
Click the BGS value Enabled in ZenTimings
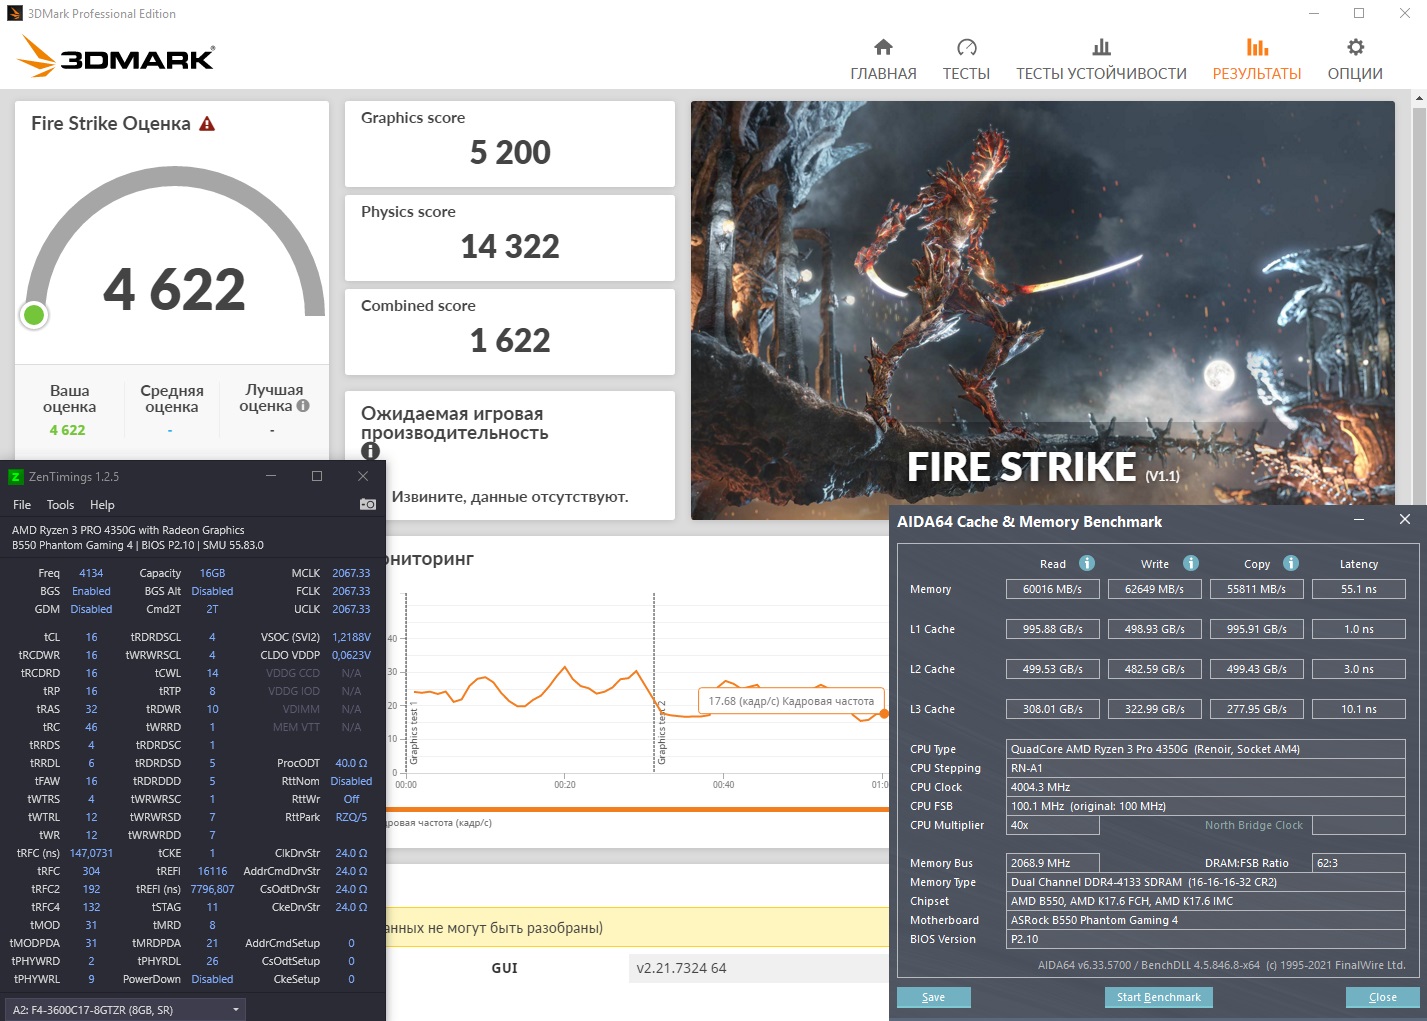[x=91, y=591]
